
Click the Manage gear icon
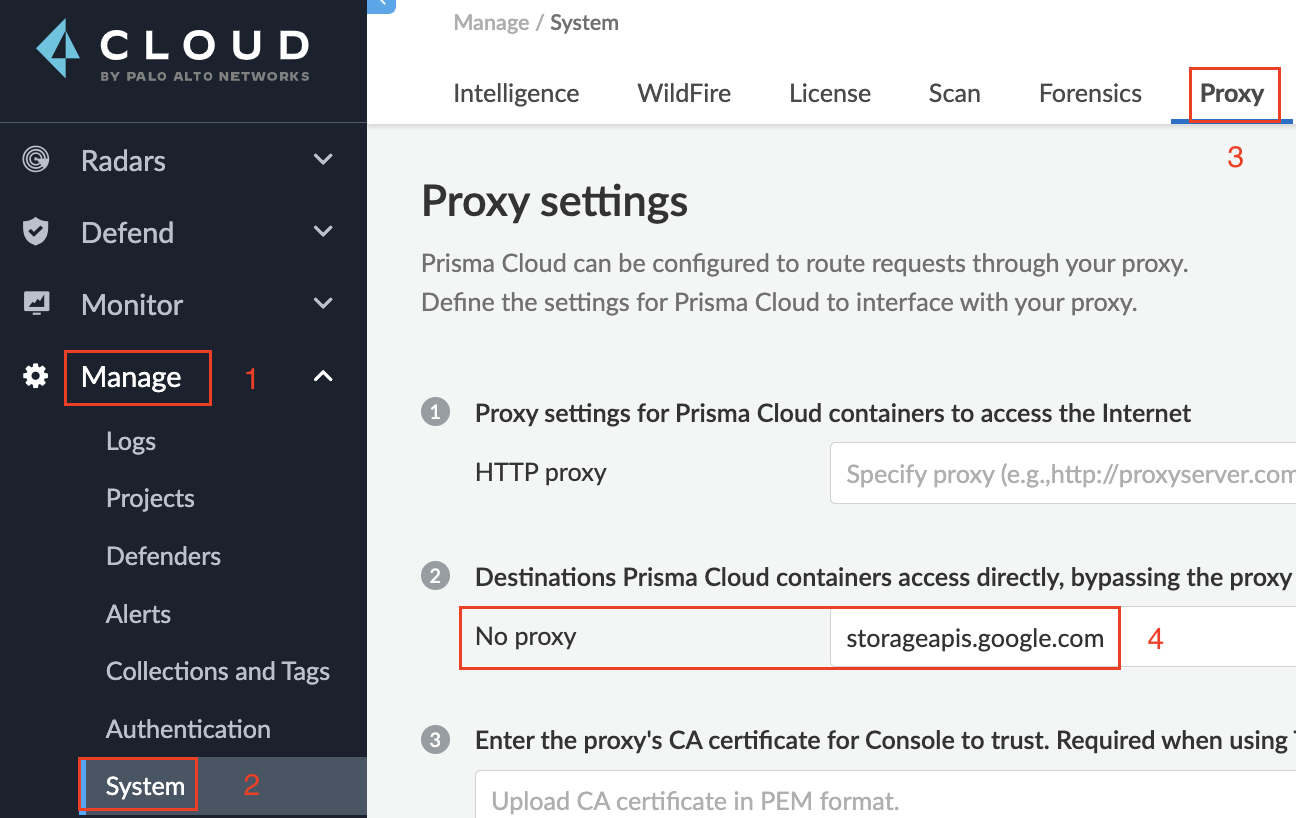36,376
